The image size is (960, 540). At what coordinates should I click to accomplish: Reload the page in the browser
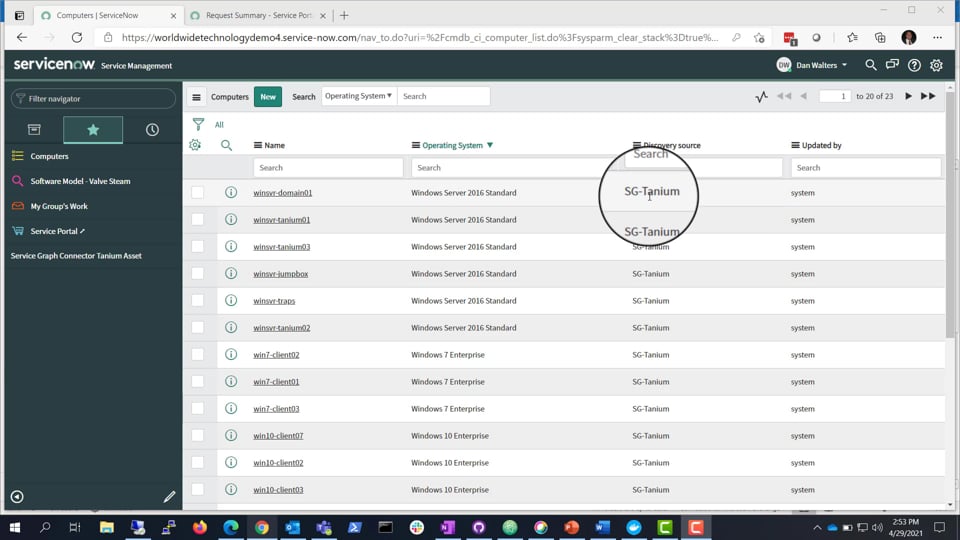pos(77,37)
